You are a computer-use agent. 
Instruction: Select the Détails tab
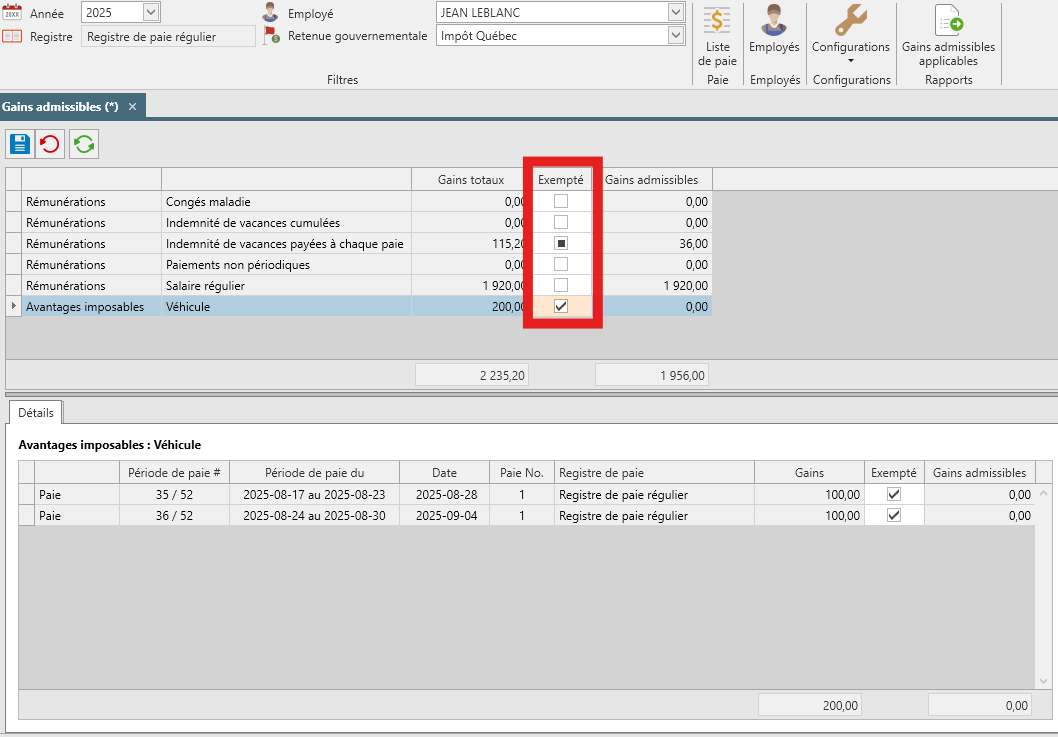36,412
